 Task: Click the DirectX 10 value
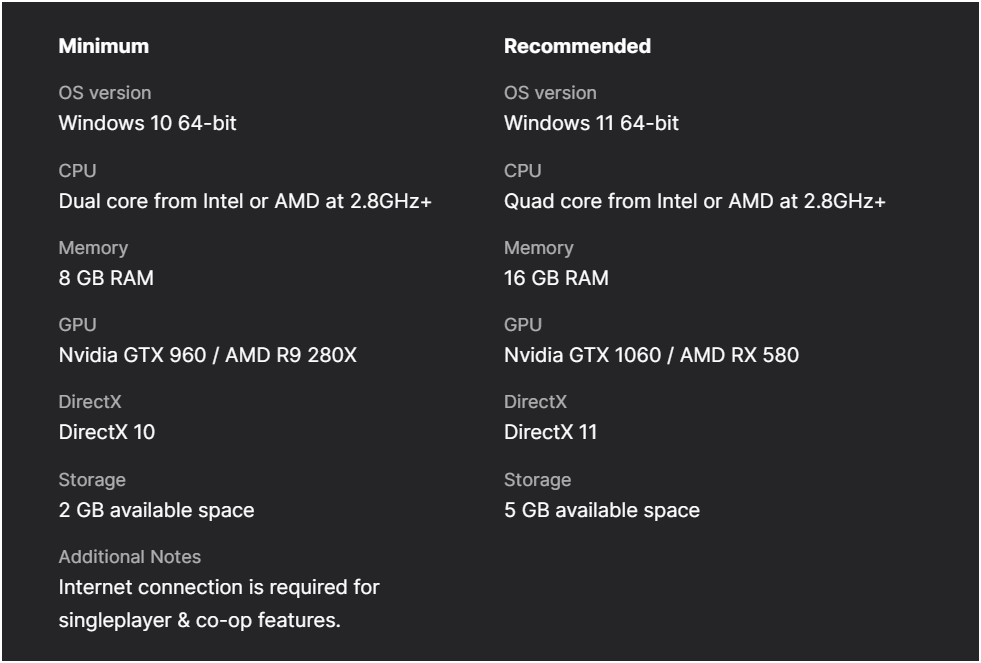point(107,432)
